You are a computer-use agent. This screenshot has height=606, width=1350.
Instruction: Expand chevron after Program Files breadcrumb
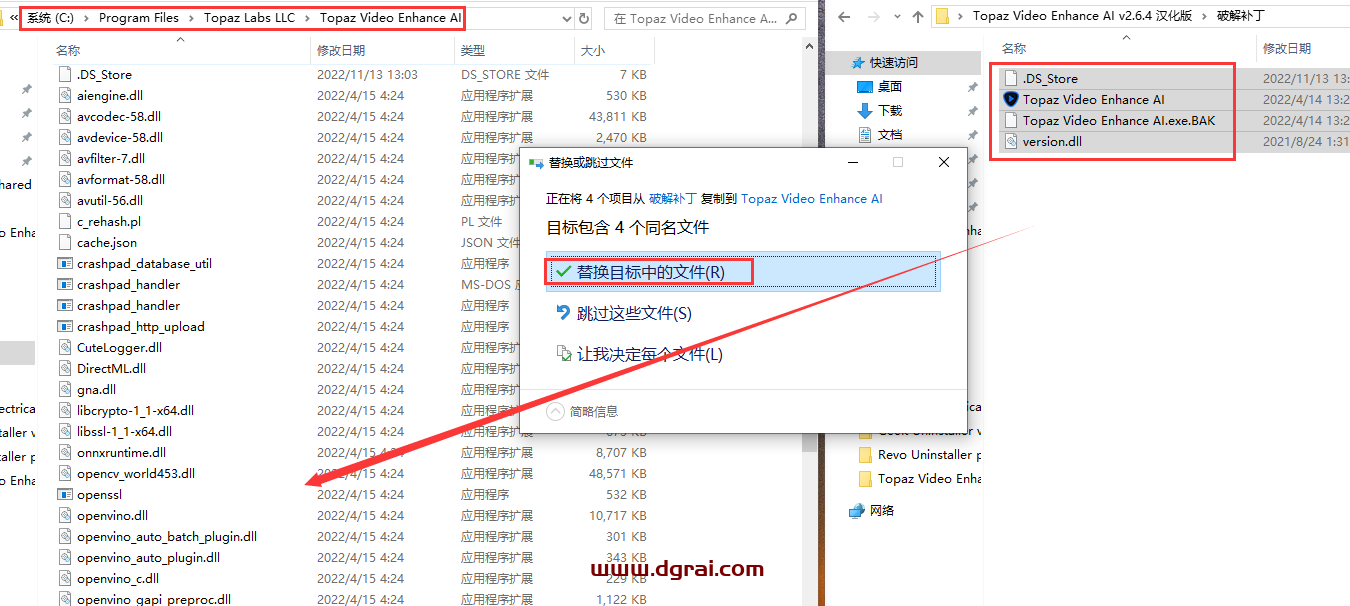coord(191,18)
